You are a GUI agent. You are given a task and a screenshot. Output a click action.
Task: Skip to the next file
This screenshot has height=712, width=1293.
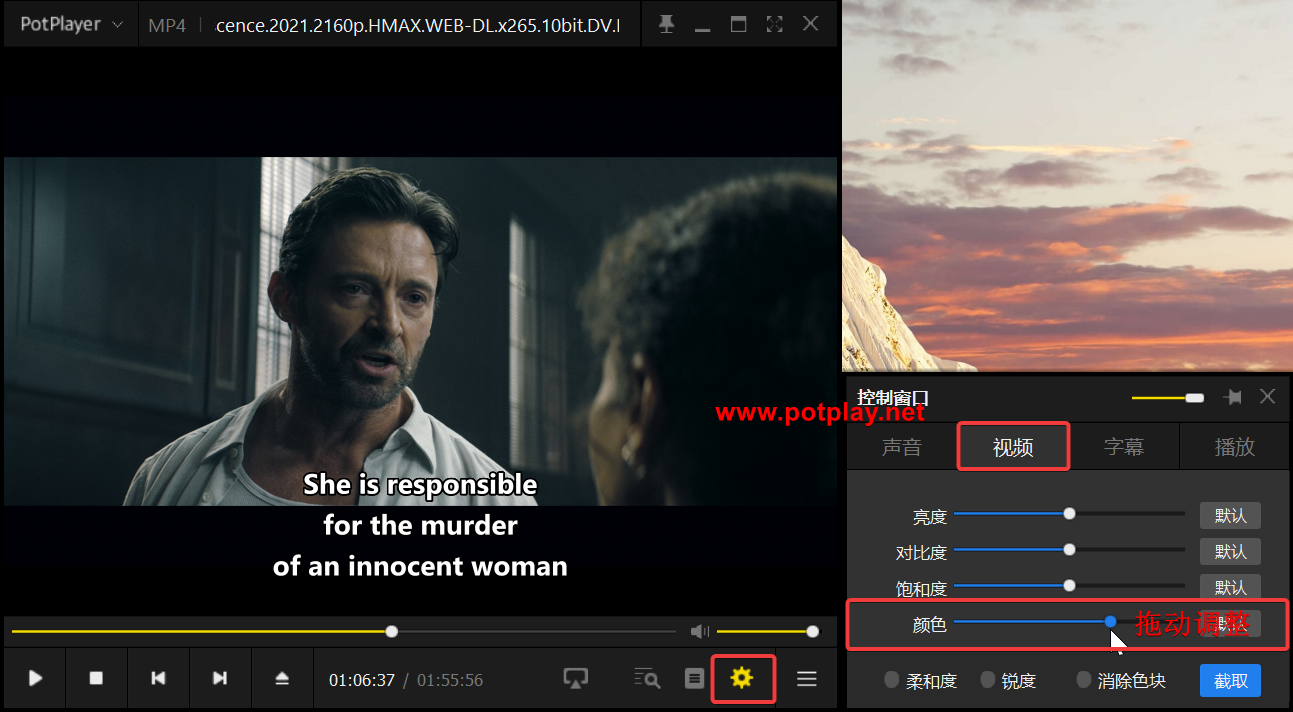tap(220, 678)
